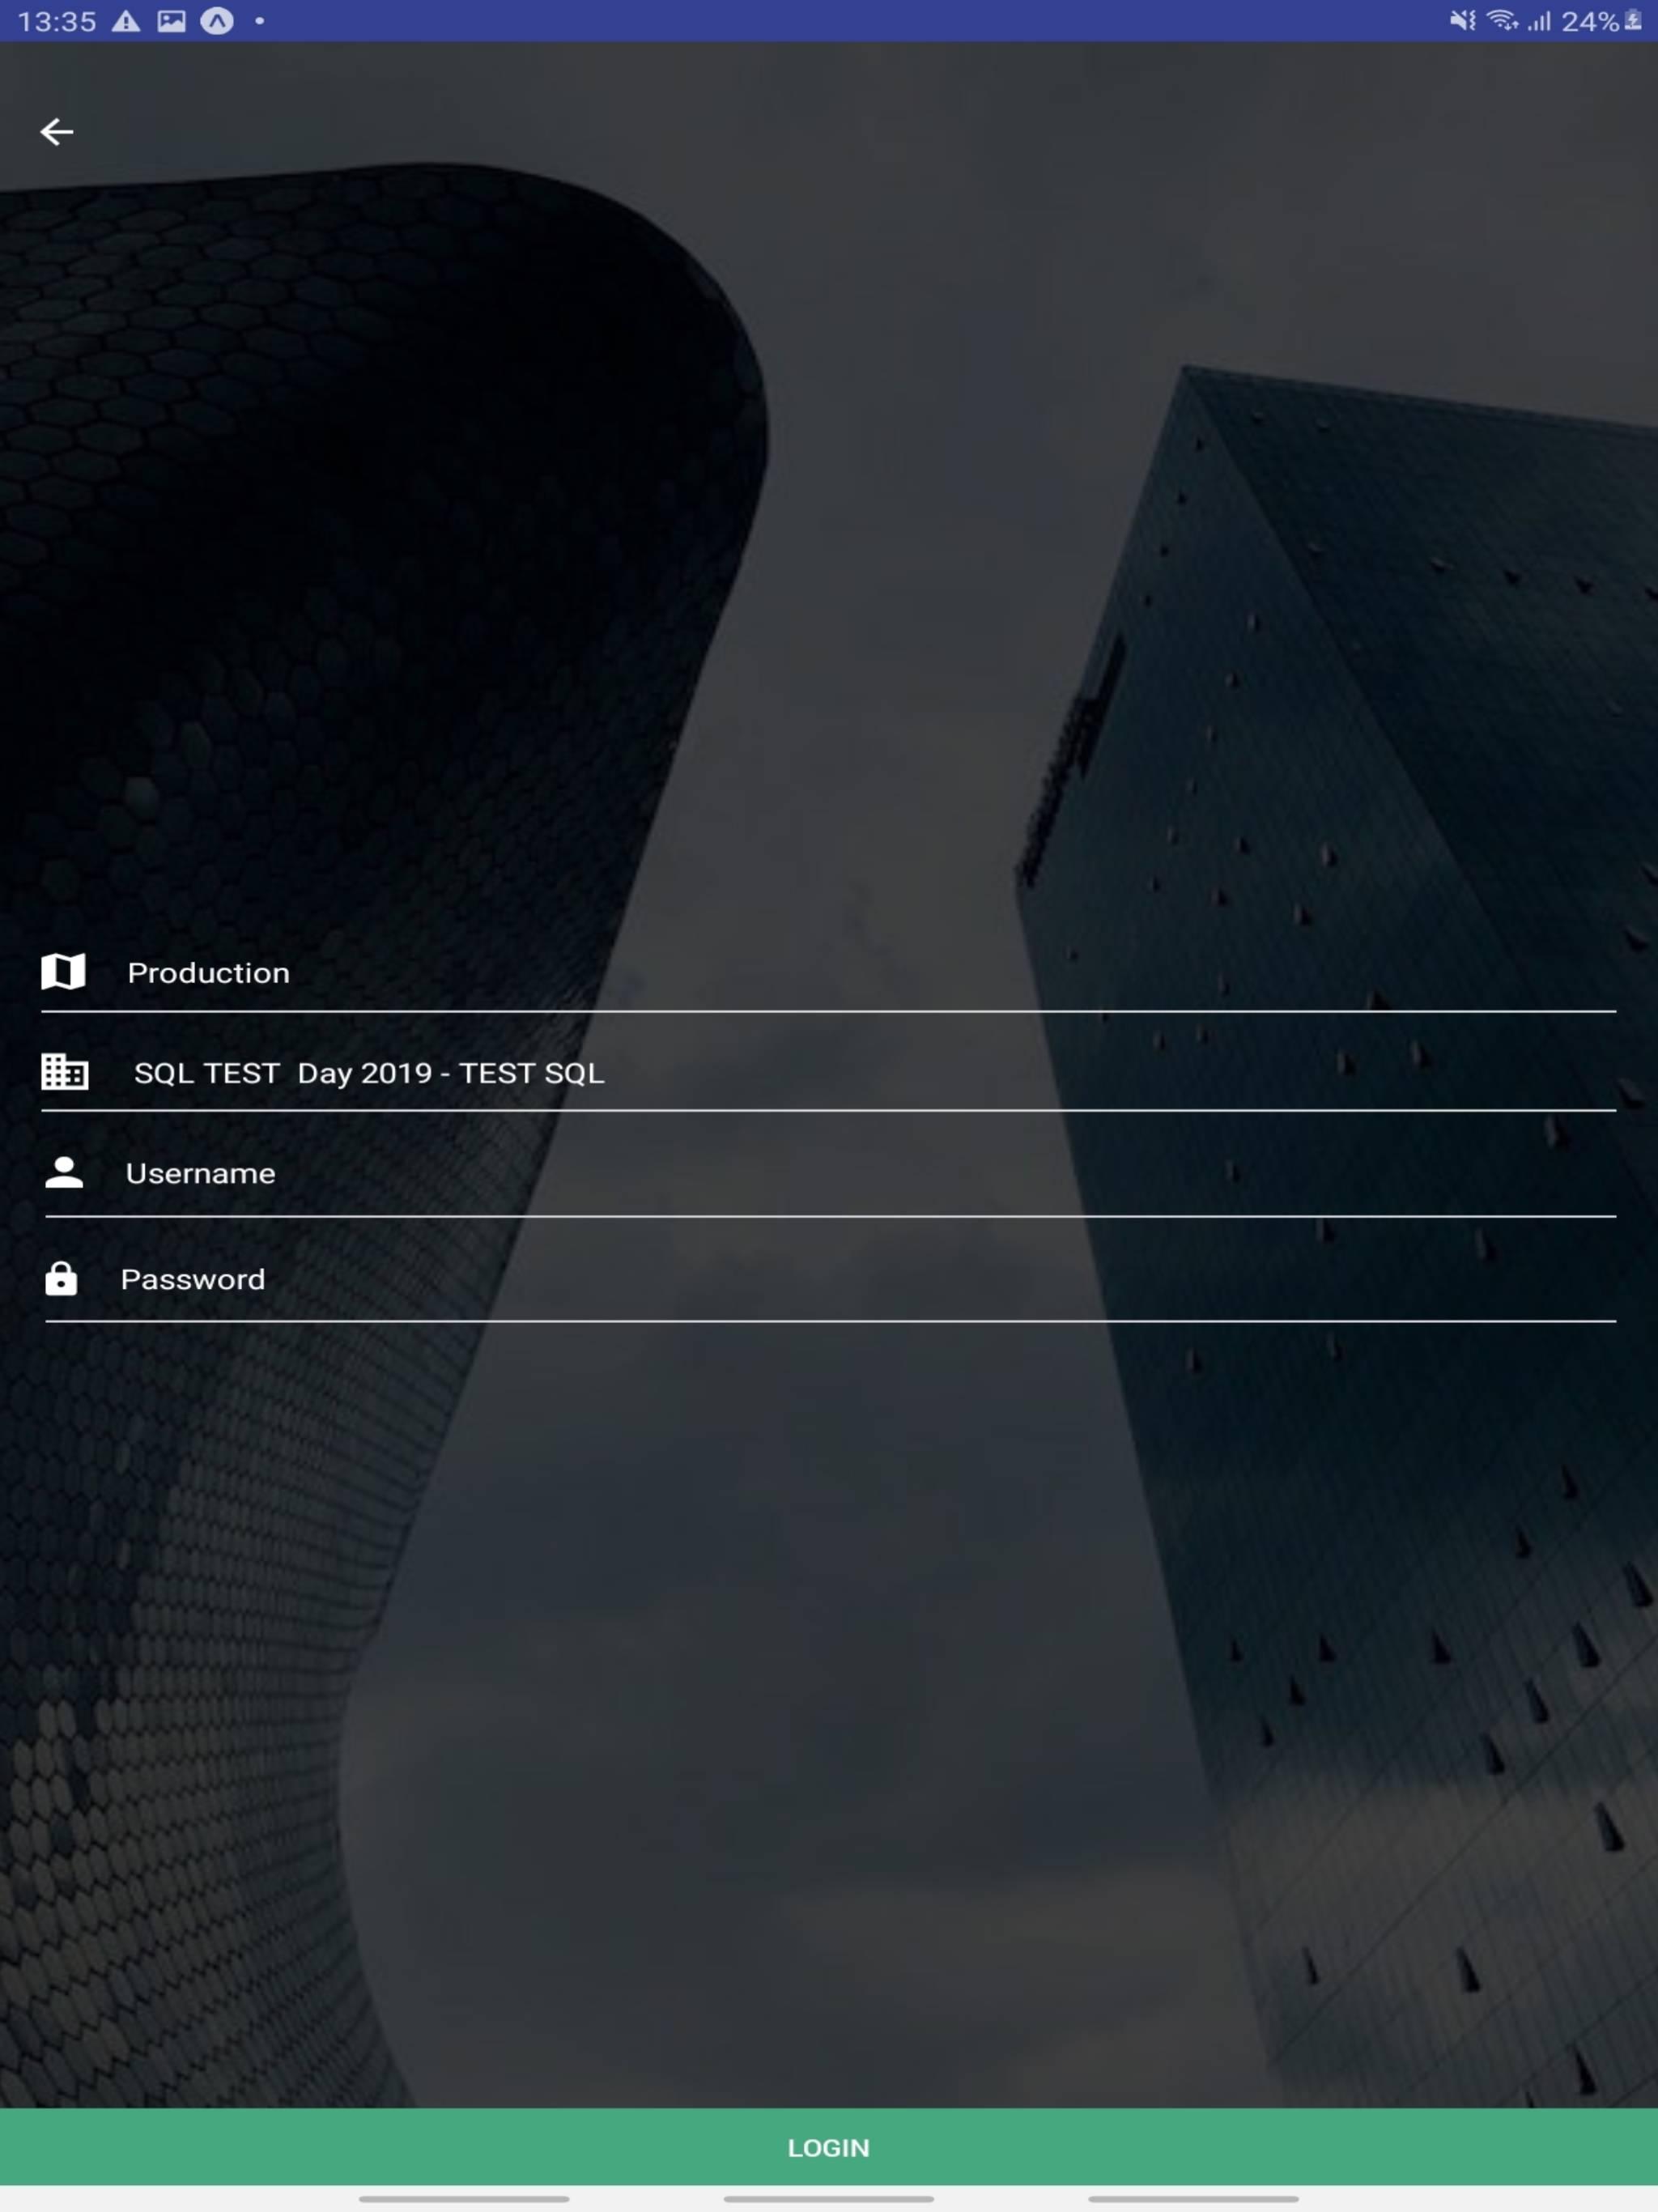Tap the warning triangle in status bar

tap(126, 21)
